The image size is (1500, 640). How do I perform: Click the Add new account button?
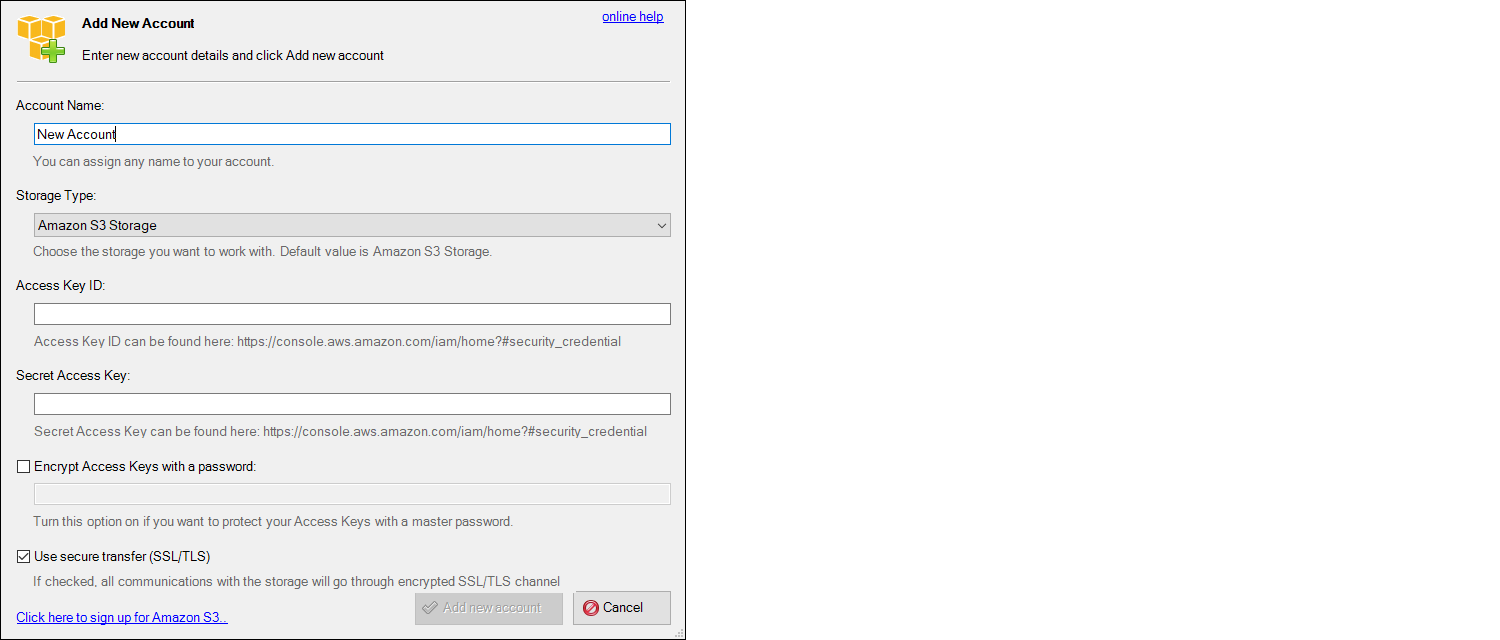pyautogui.click(x=489, y=608)
